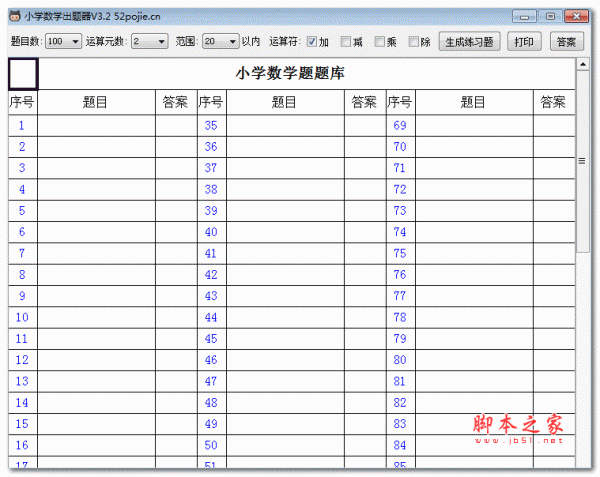
Task: Close the 小学数学出题器 window
Action: point(576,16)
